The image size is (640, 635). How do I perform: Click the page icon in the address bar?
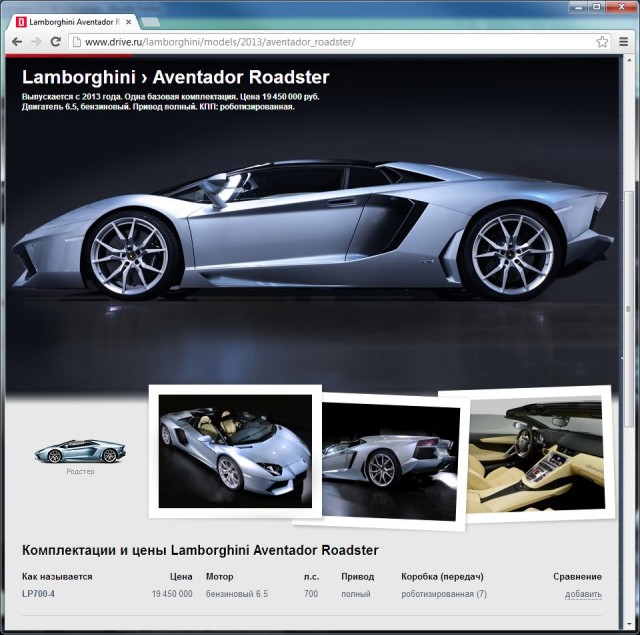(x=76, y=42)
